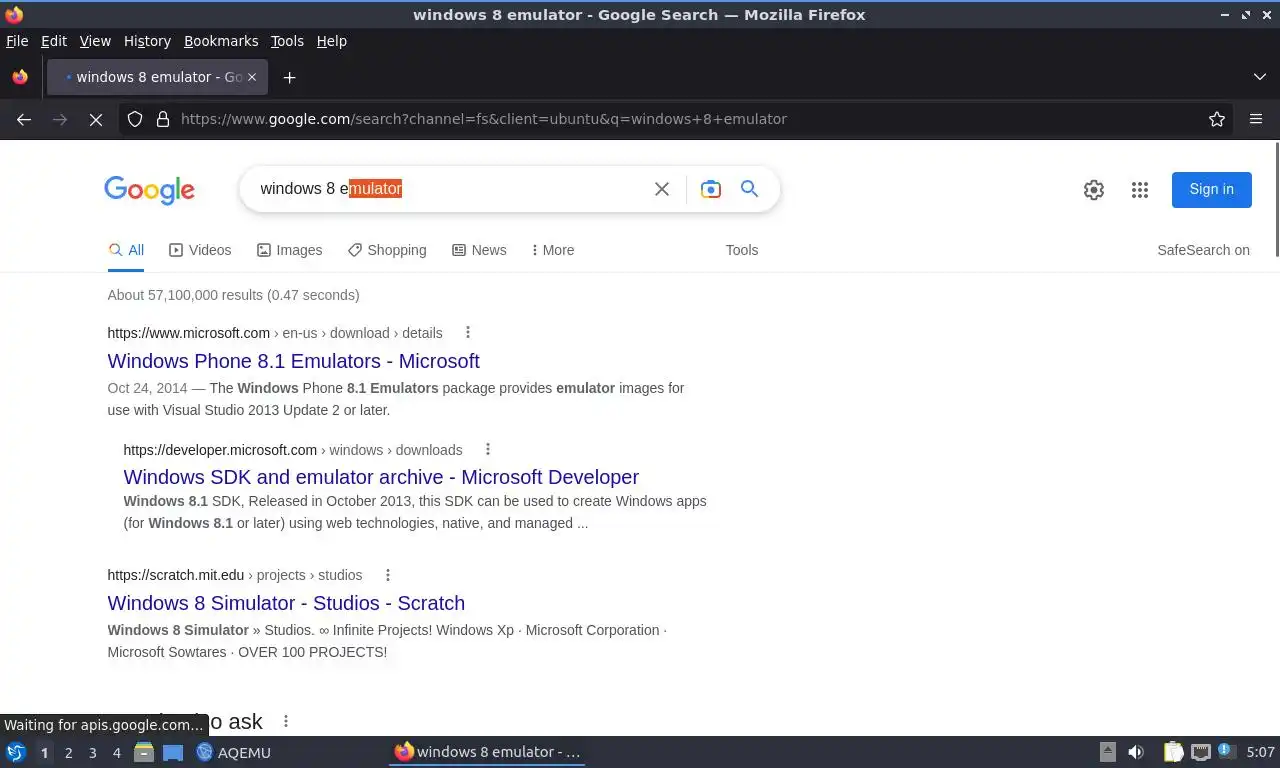The image size is (1280, 768).
Task: Open 'Windows 8 Simulator - Studios - Scratch' link
Action: 286,603
